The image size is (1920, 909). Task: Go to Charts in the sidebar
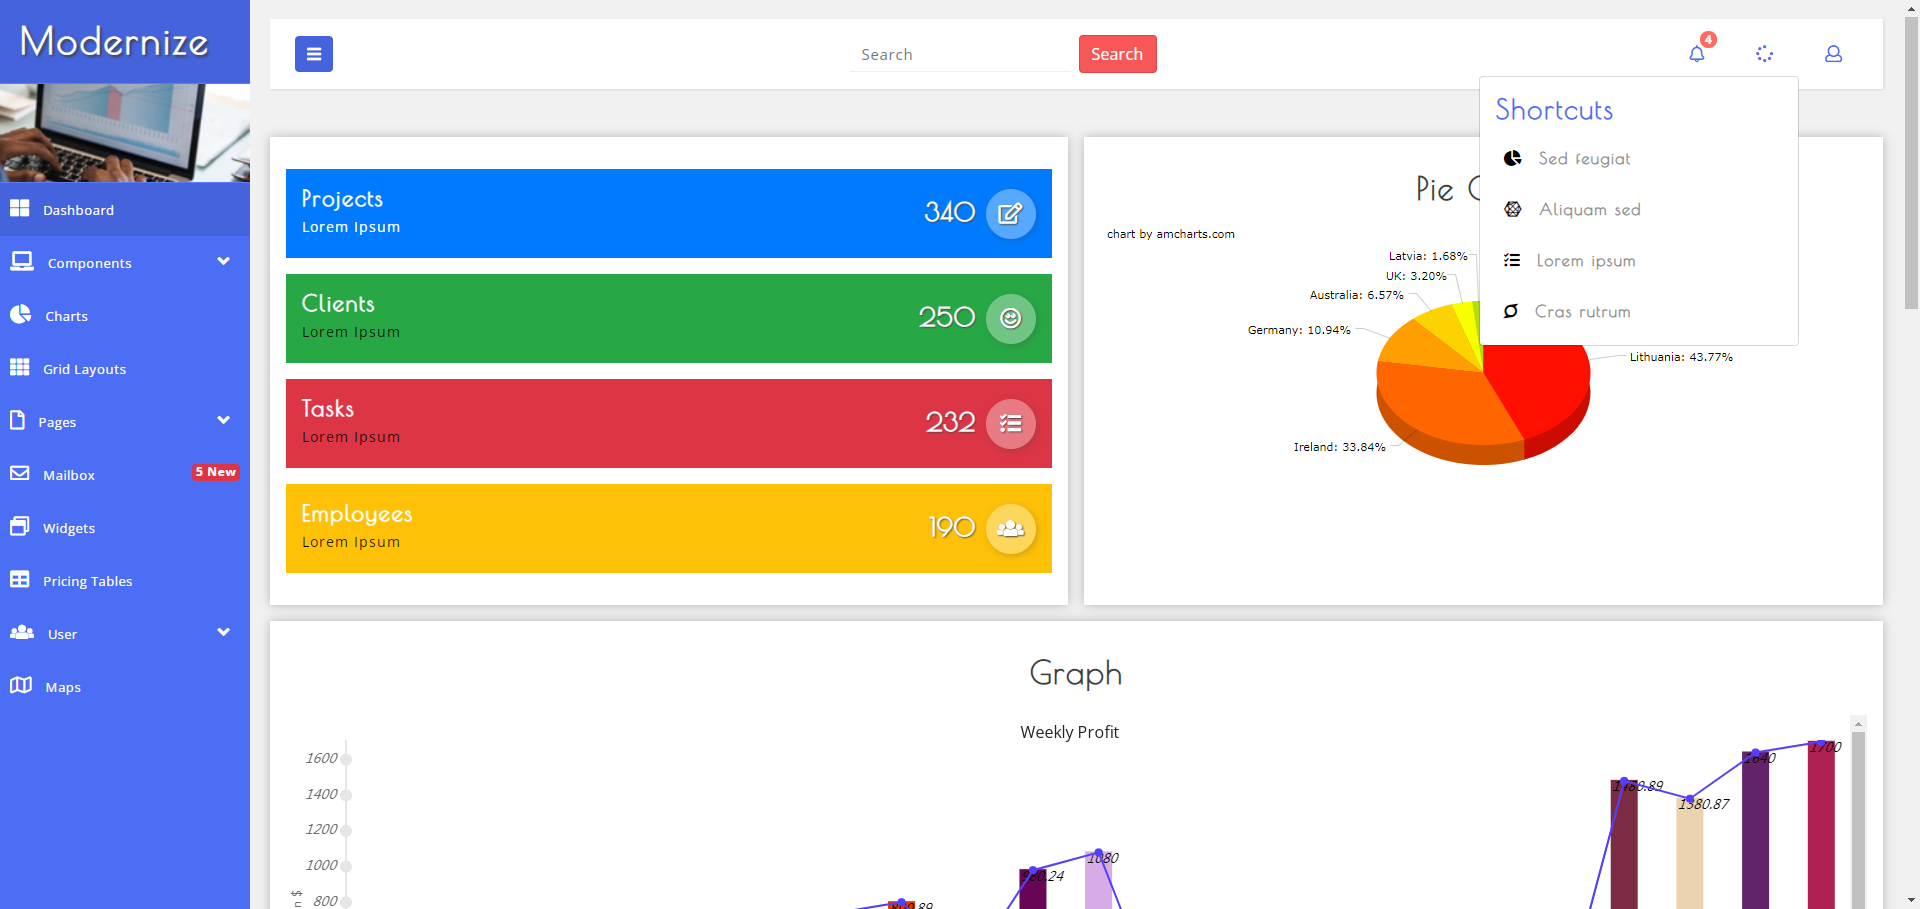[66, 316]
